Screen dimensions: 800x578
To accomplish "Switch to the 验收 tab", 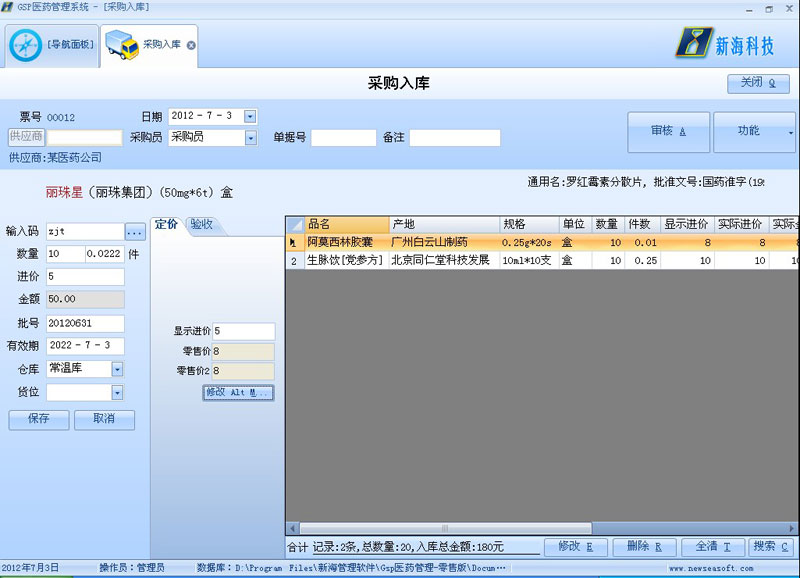I will point(202,224).
